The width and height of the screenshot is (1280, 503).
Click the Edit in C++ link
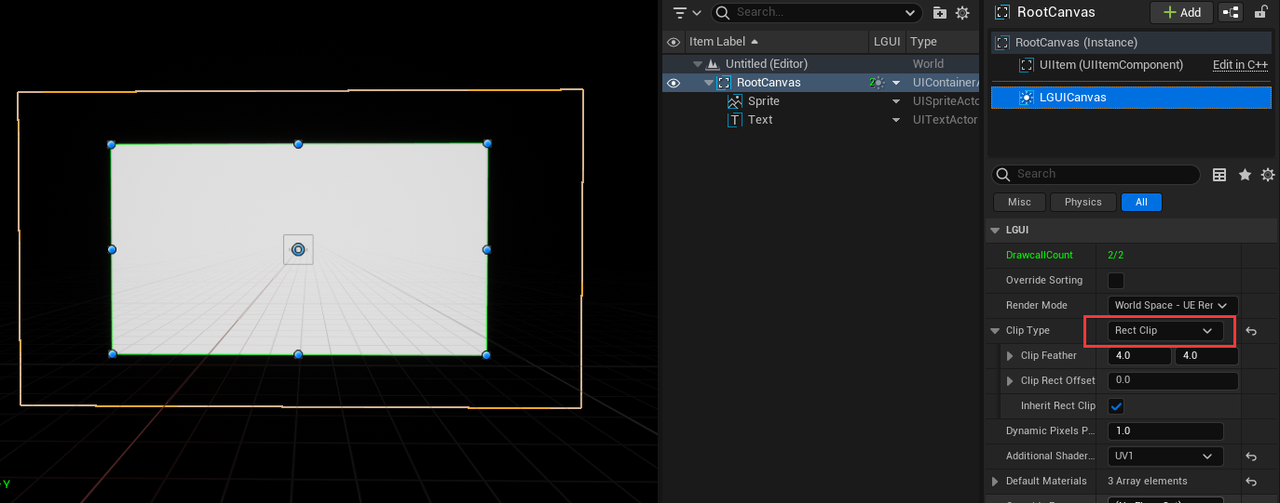(x=1241, y=65)
